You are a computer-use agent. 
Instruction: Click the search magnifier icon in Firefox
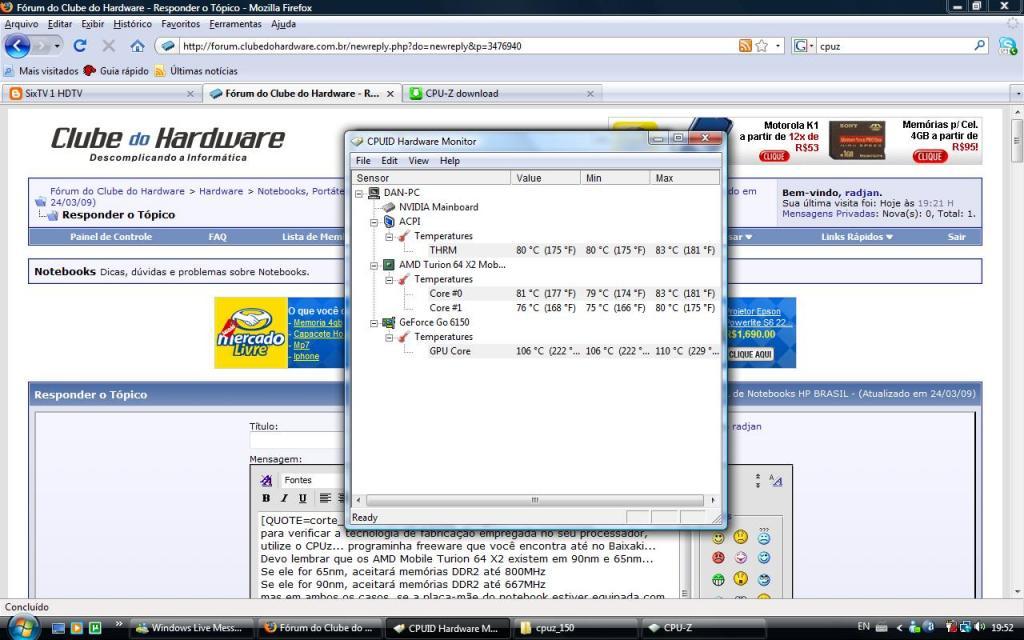tap(980, 46)
